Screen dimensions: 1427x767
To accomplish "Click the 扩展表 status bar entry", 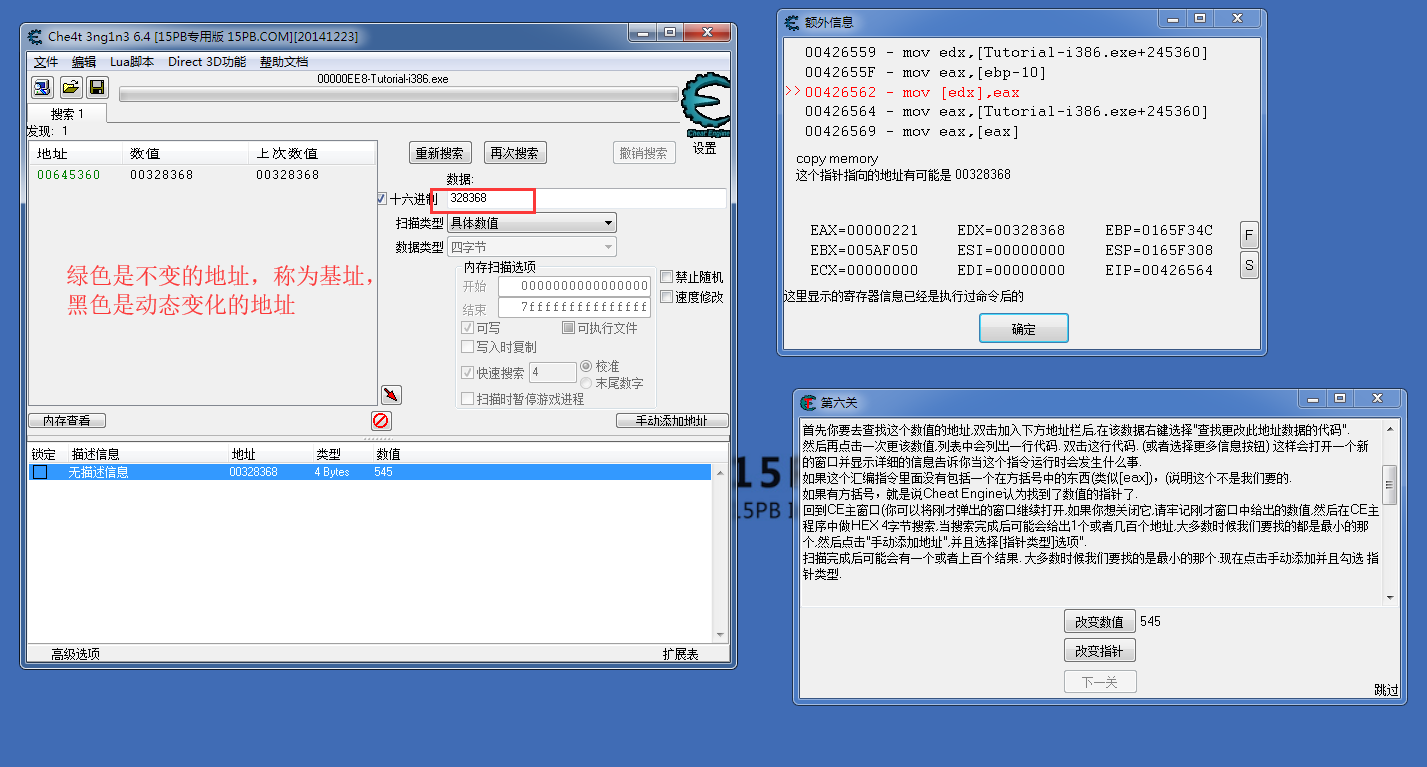I will pos(680,654).
